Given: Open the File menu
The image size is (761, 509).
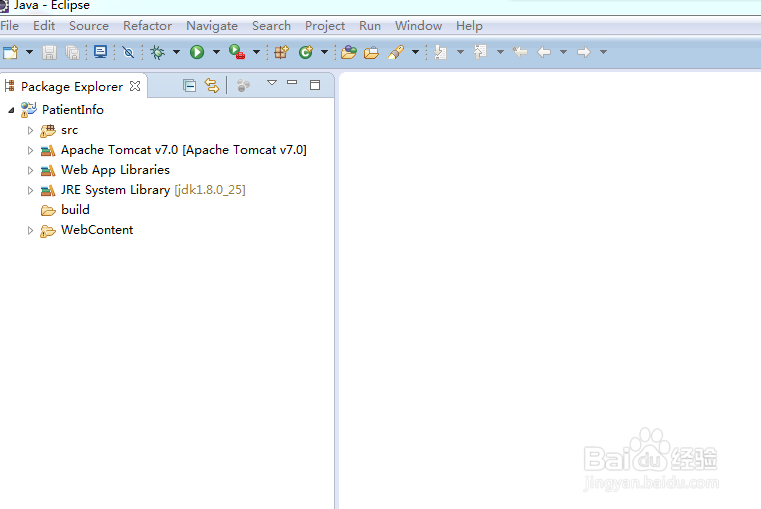Looking at the screenshot, I should pos(10,26).
